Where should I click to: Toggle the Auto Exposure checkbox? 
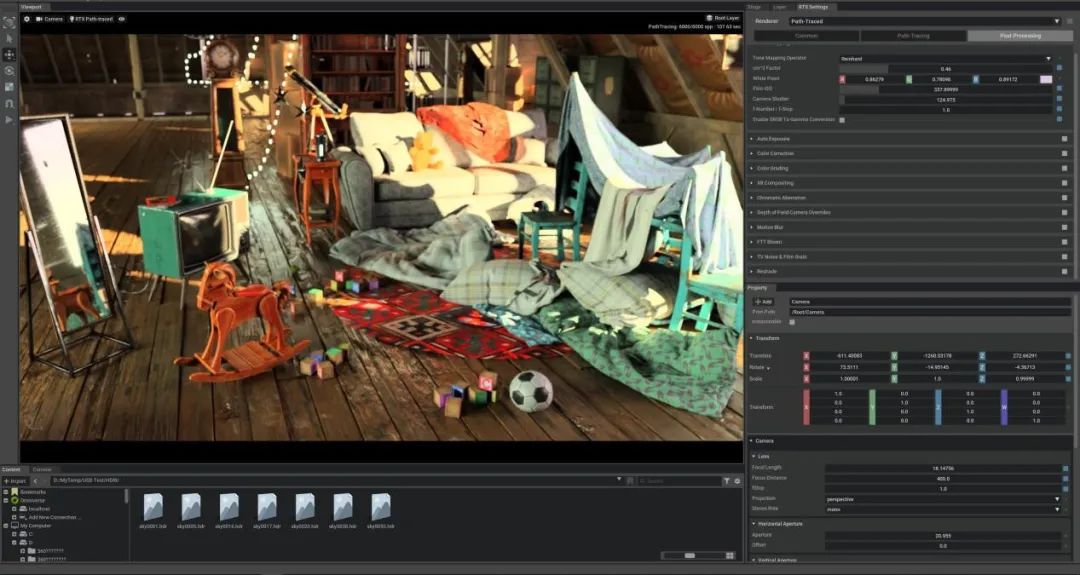click(x=1064, y=138)
